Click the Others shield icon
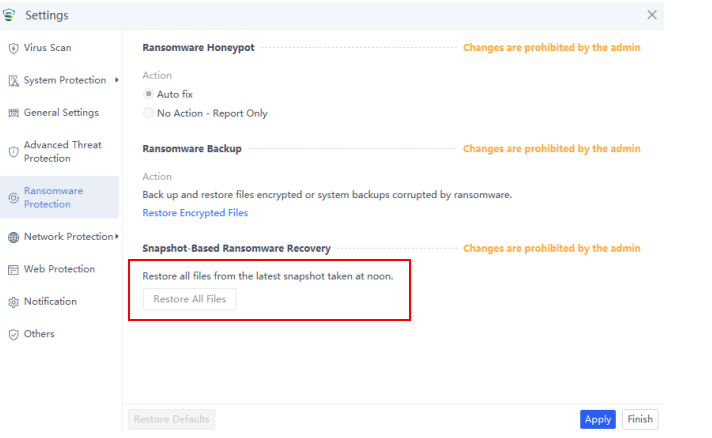 pyautogui.click(x=13, y=335)
